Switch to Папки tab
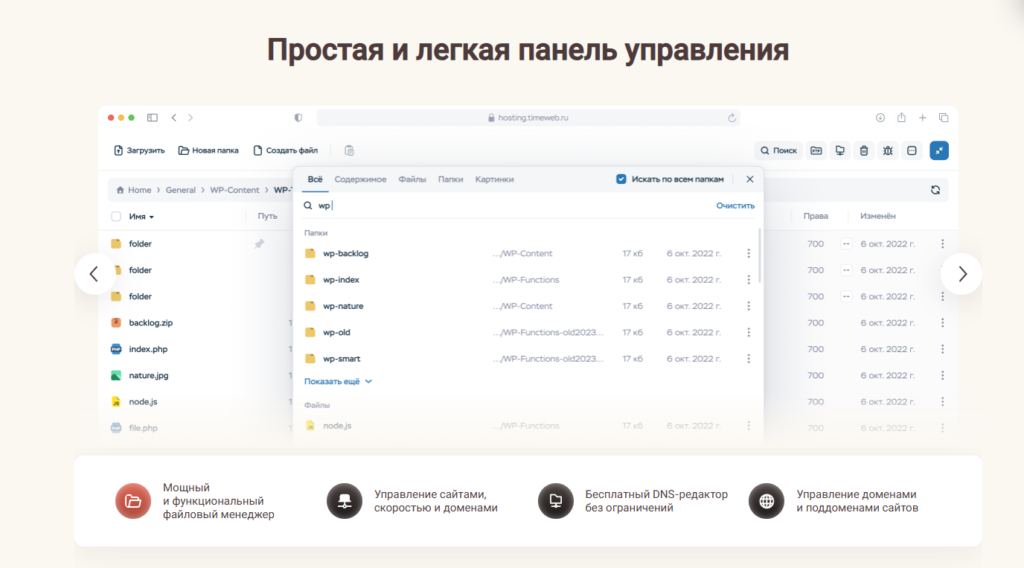1024x568 pixels. coord(451,179)
